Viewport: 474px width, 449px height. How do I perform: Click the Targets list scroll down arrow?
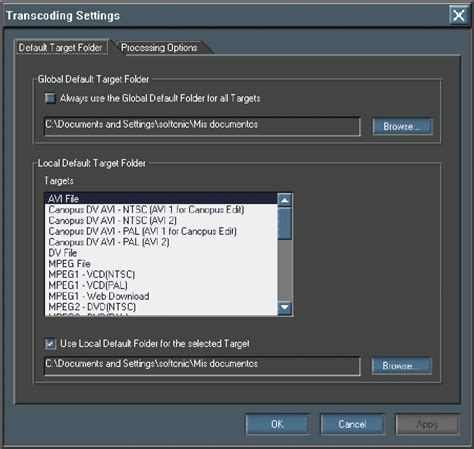(x=285, y=307)
